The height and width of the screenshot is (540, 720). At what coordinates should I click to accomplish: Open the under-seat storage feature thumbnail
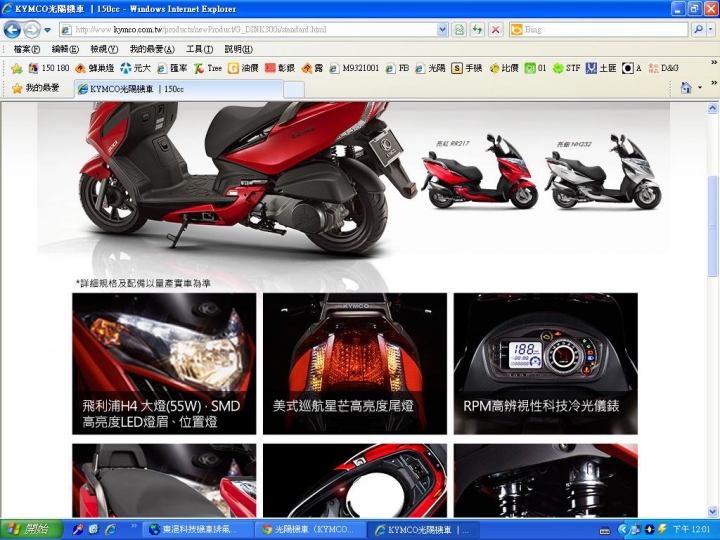354,481
